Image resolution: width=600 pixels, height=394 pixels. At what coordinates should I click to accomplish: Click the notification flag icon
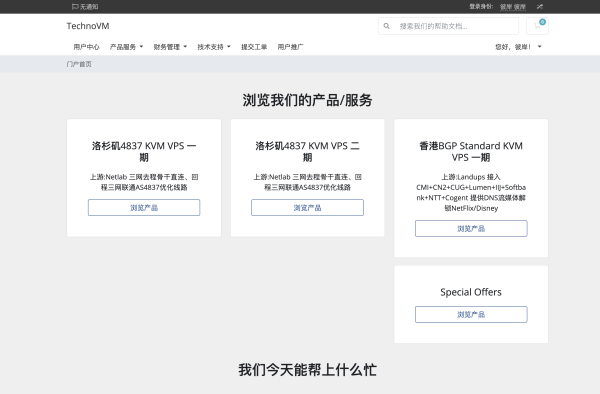click(75, 7)
